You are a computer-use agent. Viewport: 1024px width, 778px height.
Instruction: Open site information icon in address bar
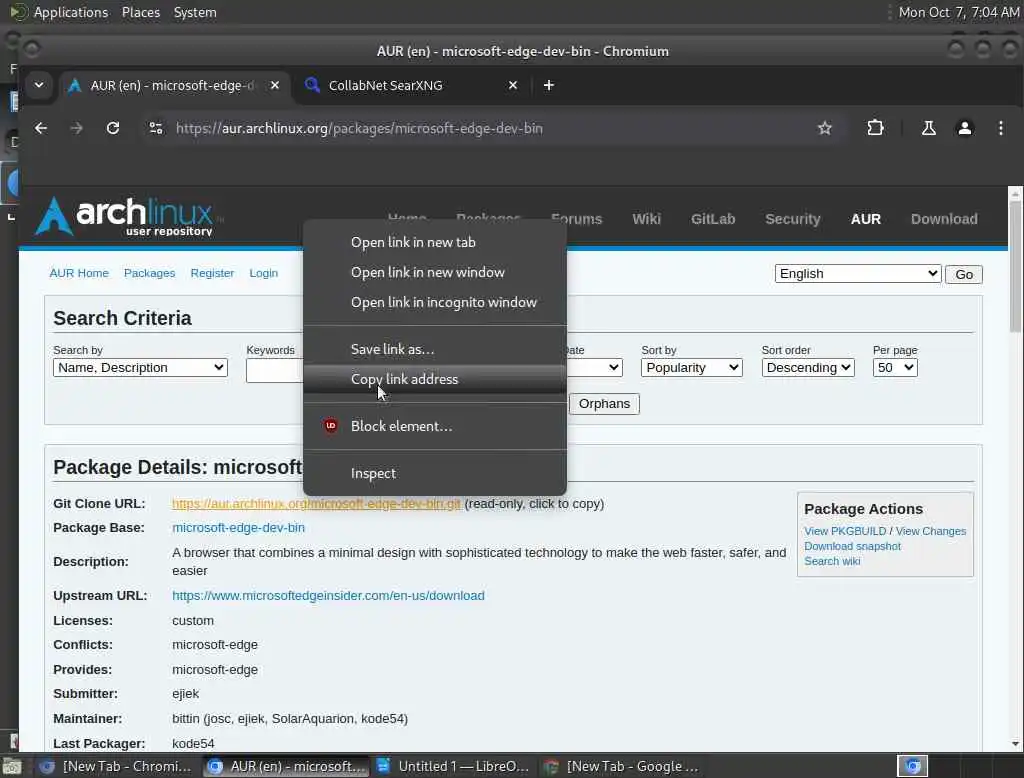pos(155,128)
